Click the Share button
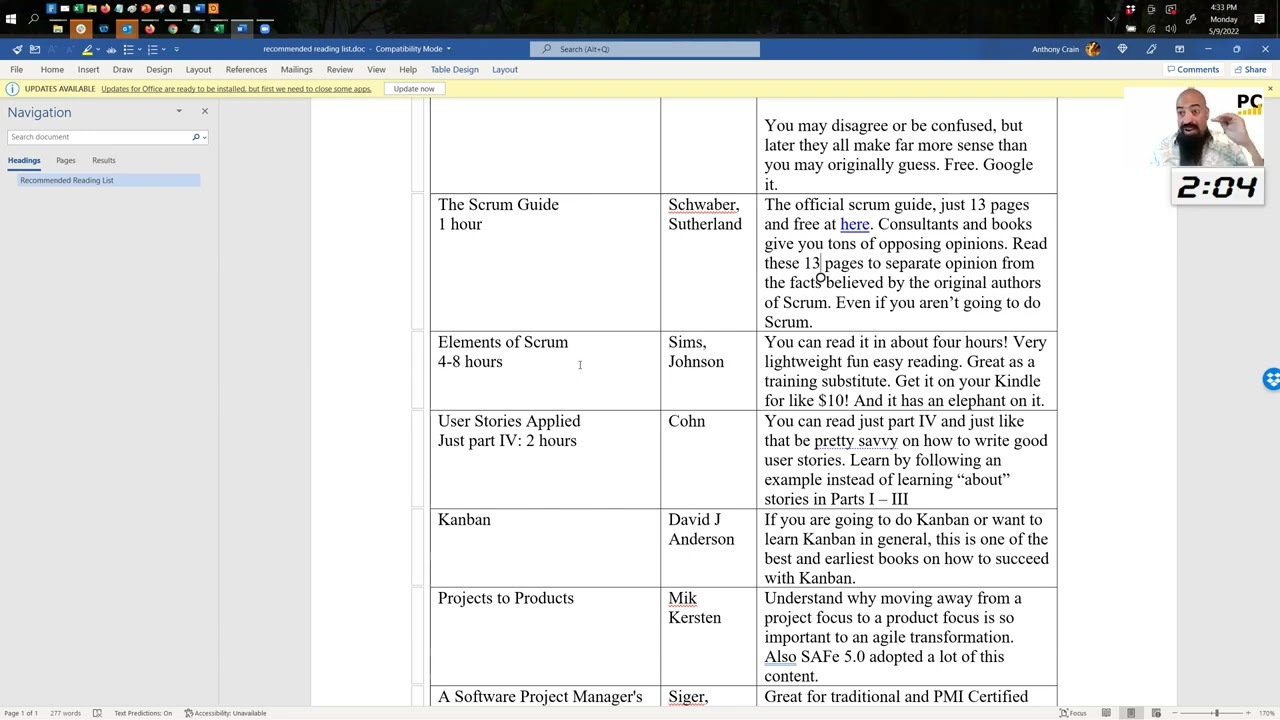This screenshot has width=1280, height=720. click(x=1250, y=69)
